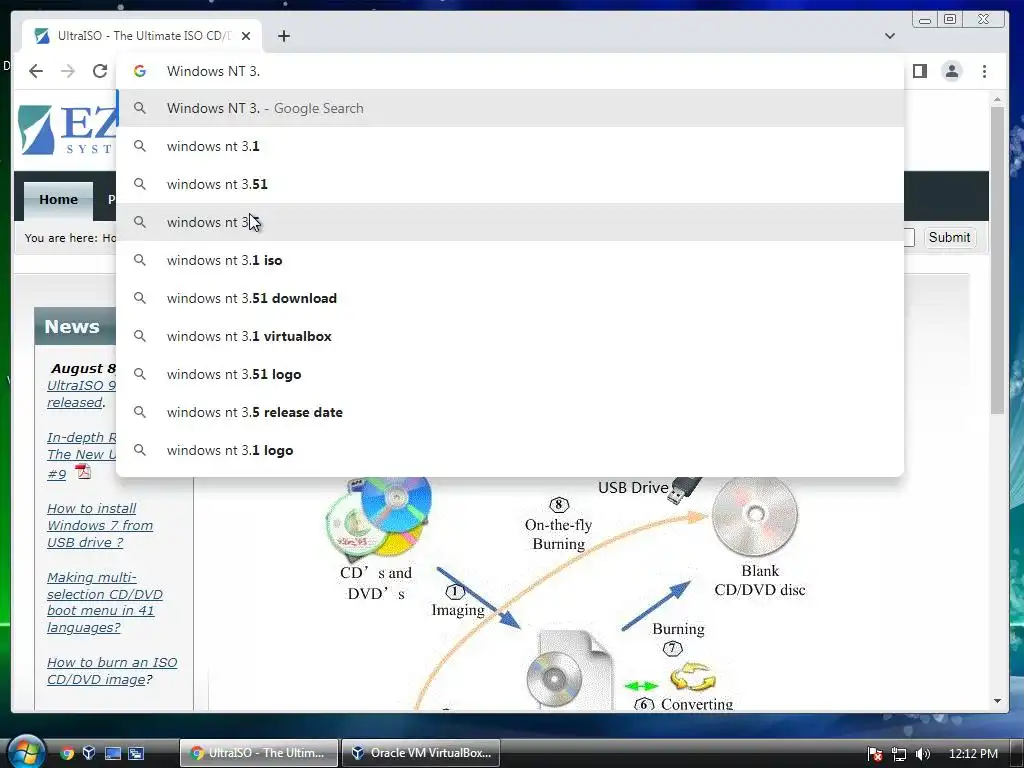Click the page vertical scrollbar thumb
The image size is (1024, 768).
[x=997, y=260]
